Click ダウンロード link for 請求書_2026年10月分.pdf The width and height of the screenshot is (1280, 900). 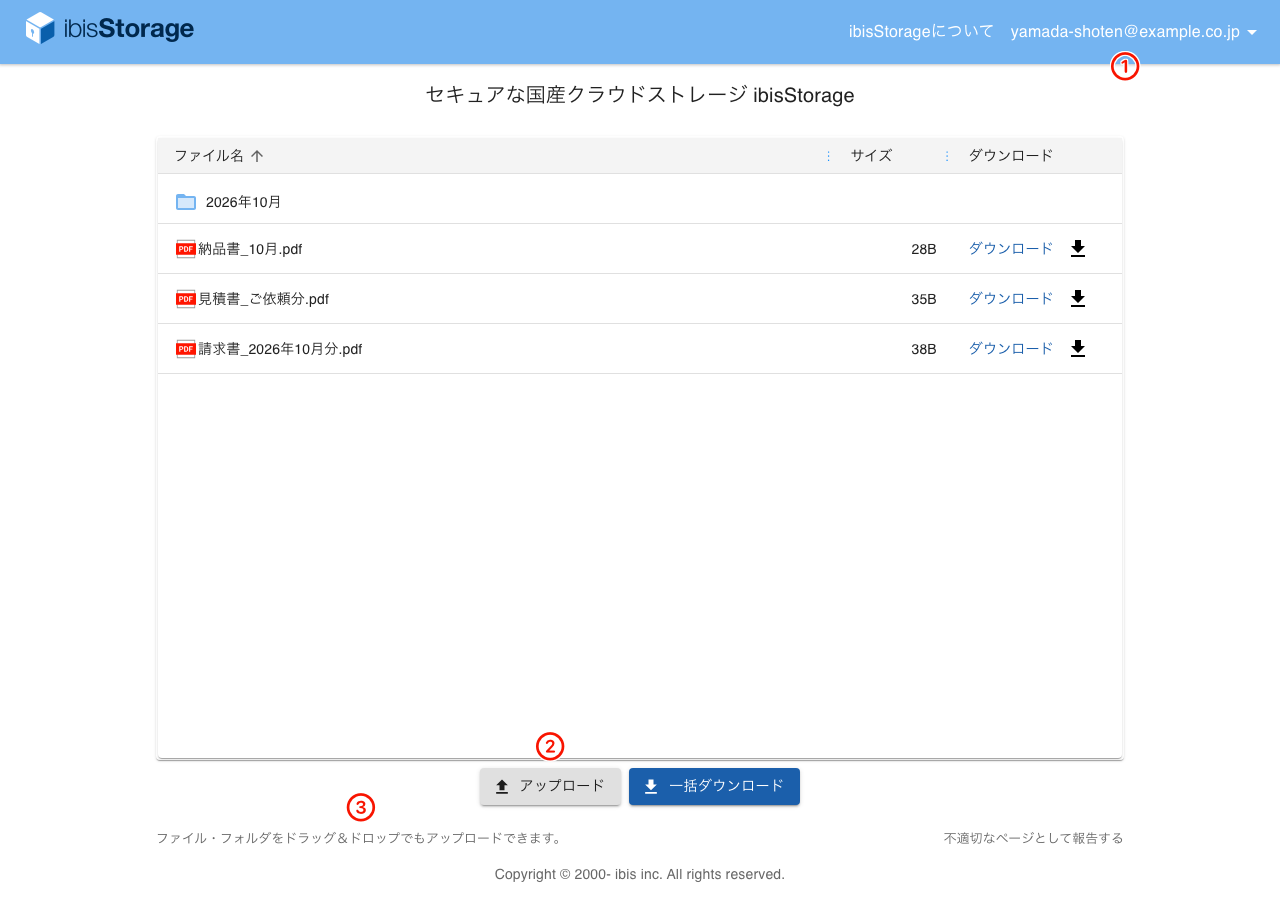pos(1010,349)
